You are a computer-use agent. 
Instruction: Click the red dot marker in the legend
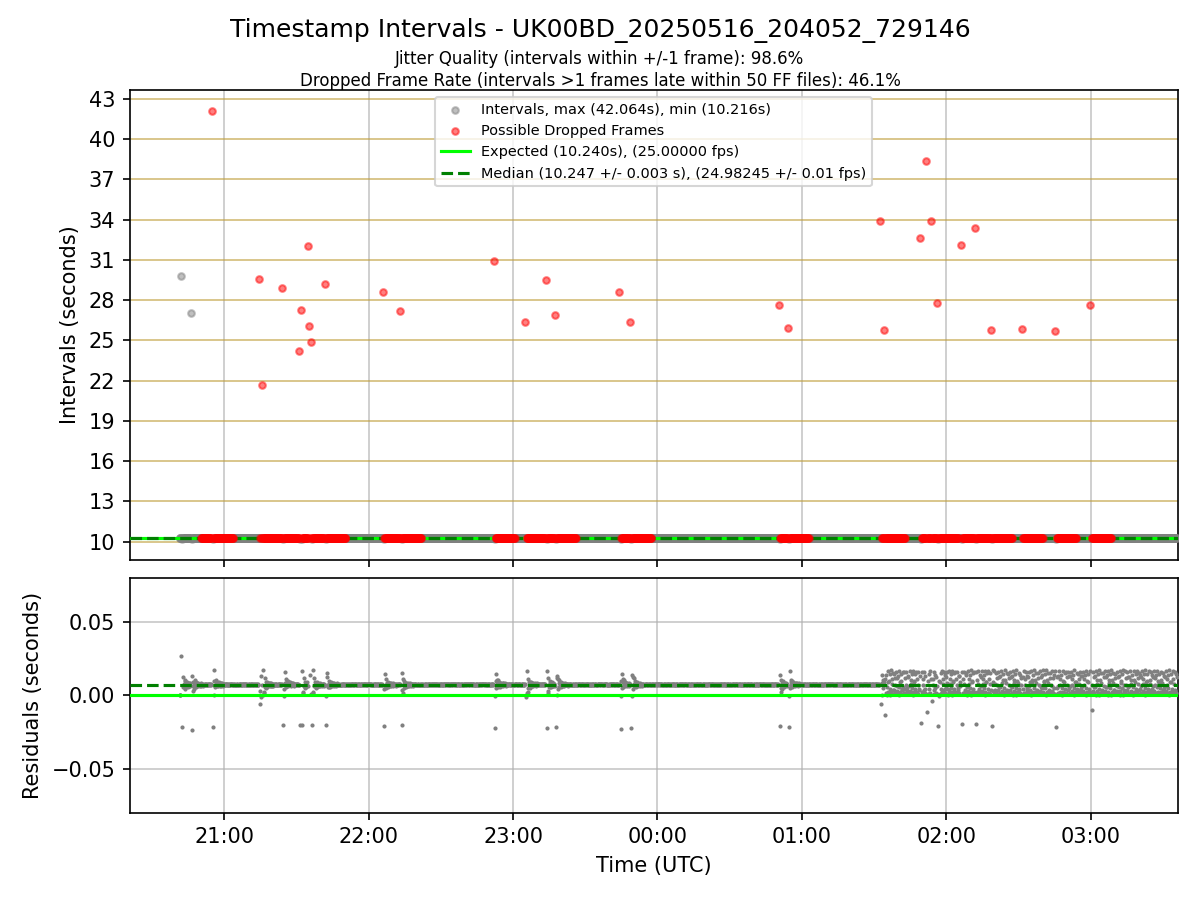[x=456, y=131]
